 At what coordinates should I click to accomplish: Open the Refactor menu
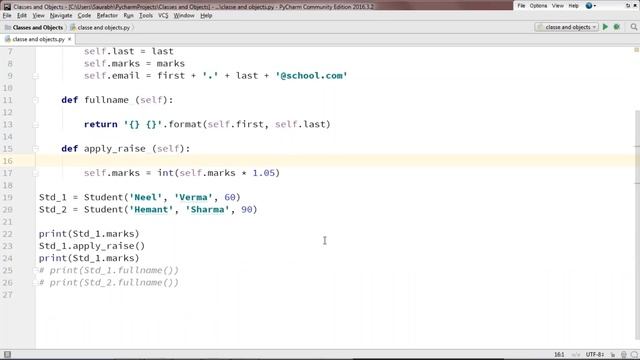[107, 16]
